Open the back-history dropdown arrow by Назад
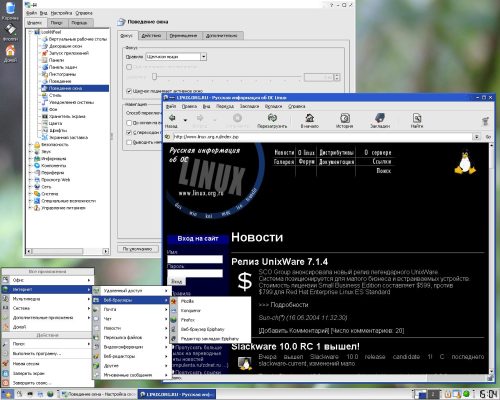 click(185, 120)
